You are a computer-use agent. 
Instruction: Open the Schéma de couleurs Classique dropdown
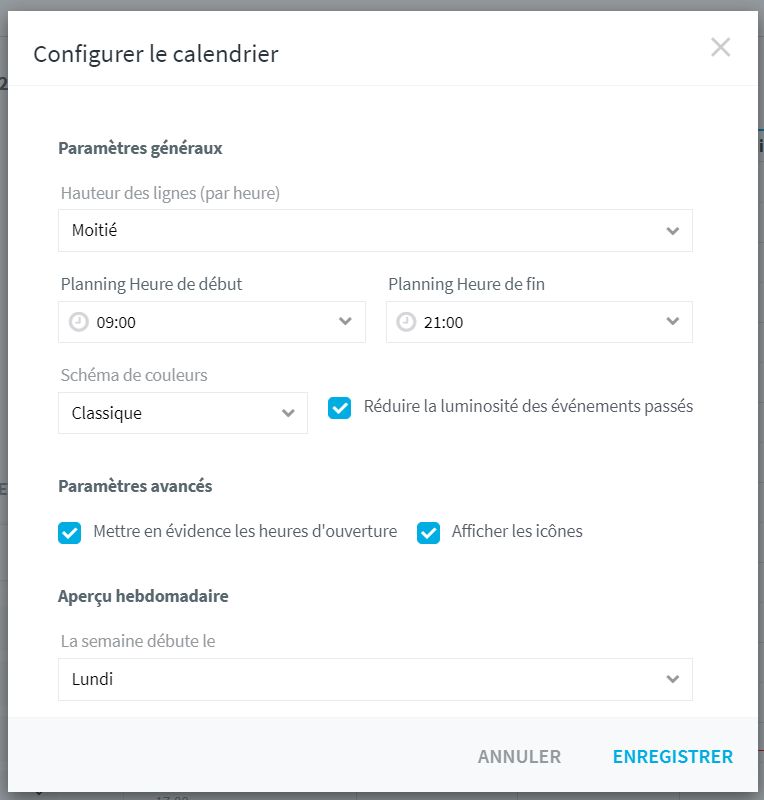pos(183,413)
